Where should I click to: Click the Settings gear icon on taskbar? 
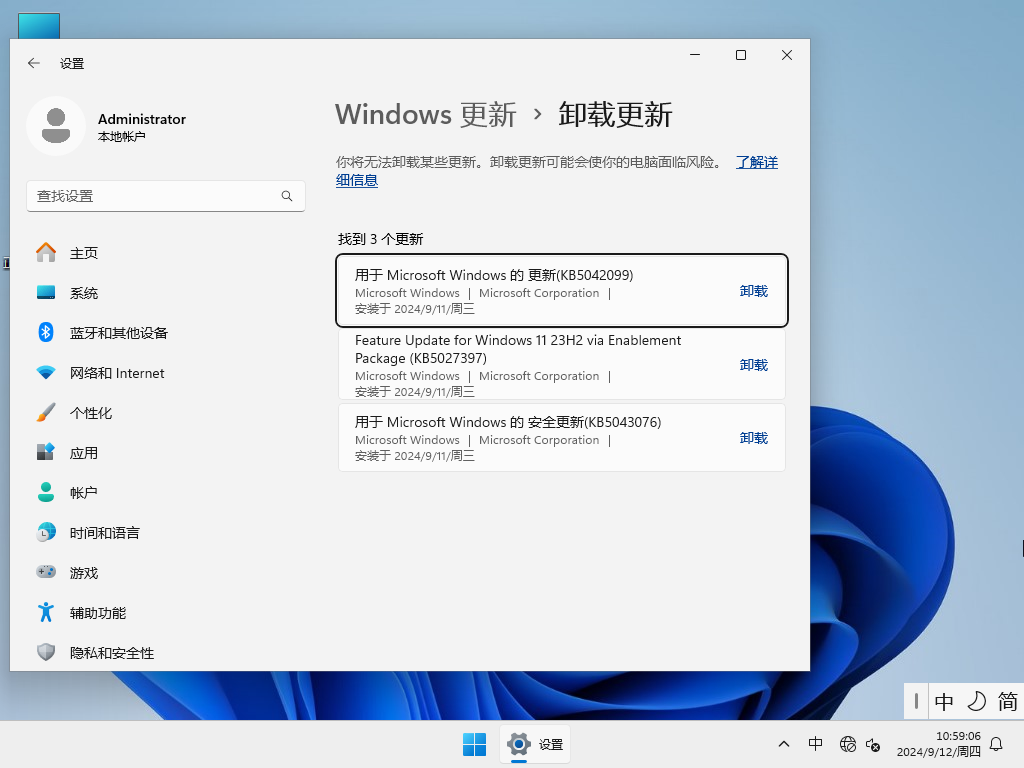[x=518, y=744]
